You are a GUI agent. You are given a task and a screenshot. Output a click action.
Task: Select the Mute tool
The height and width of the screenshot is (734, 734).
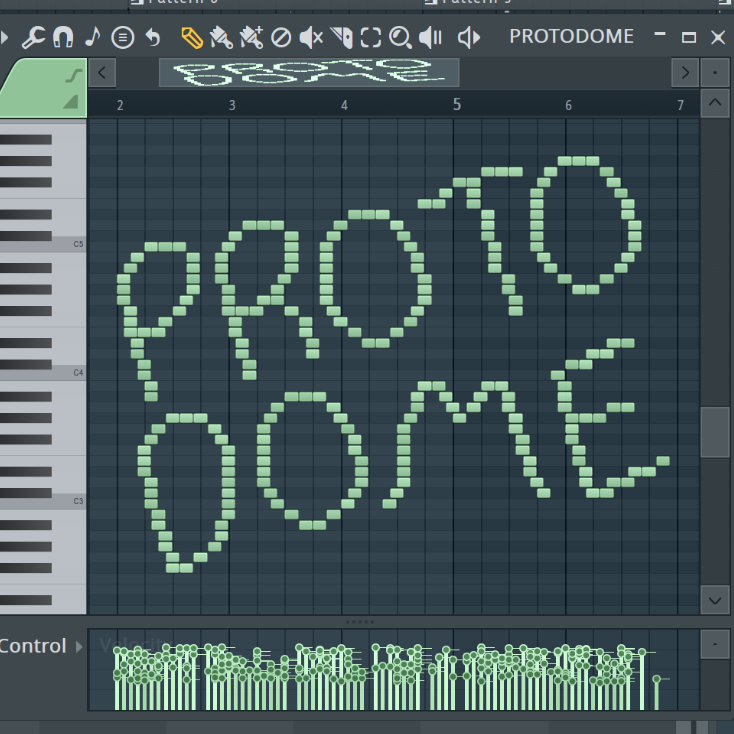point(311,38)
